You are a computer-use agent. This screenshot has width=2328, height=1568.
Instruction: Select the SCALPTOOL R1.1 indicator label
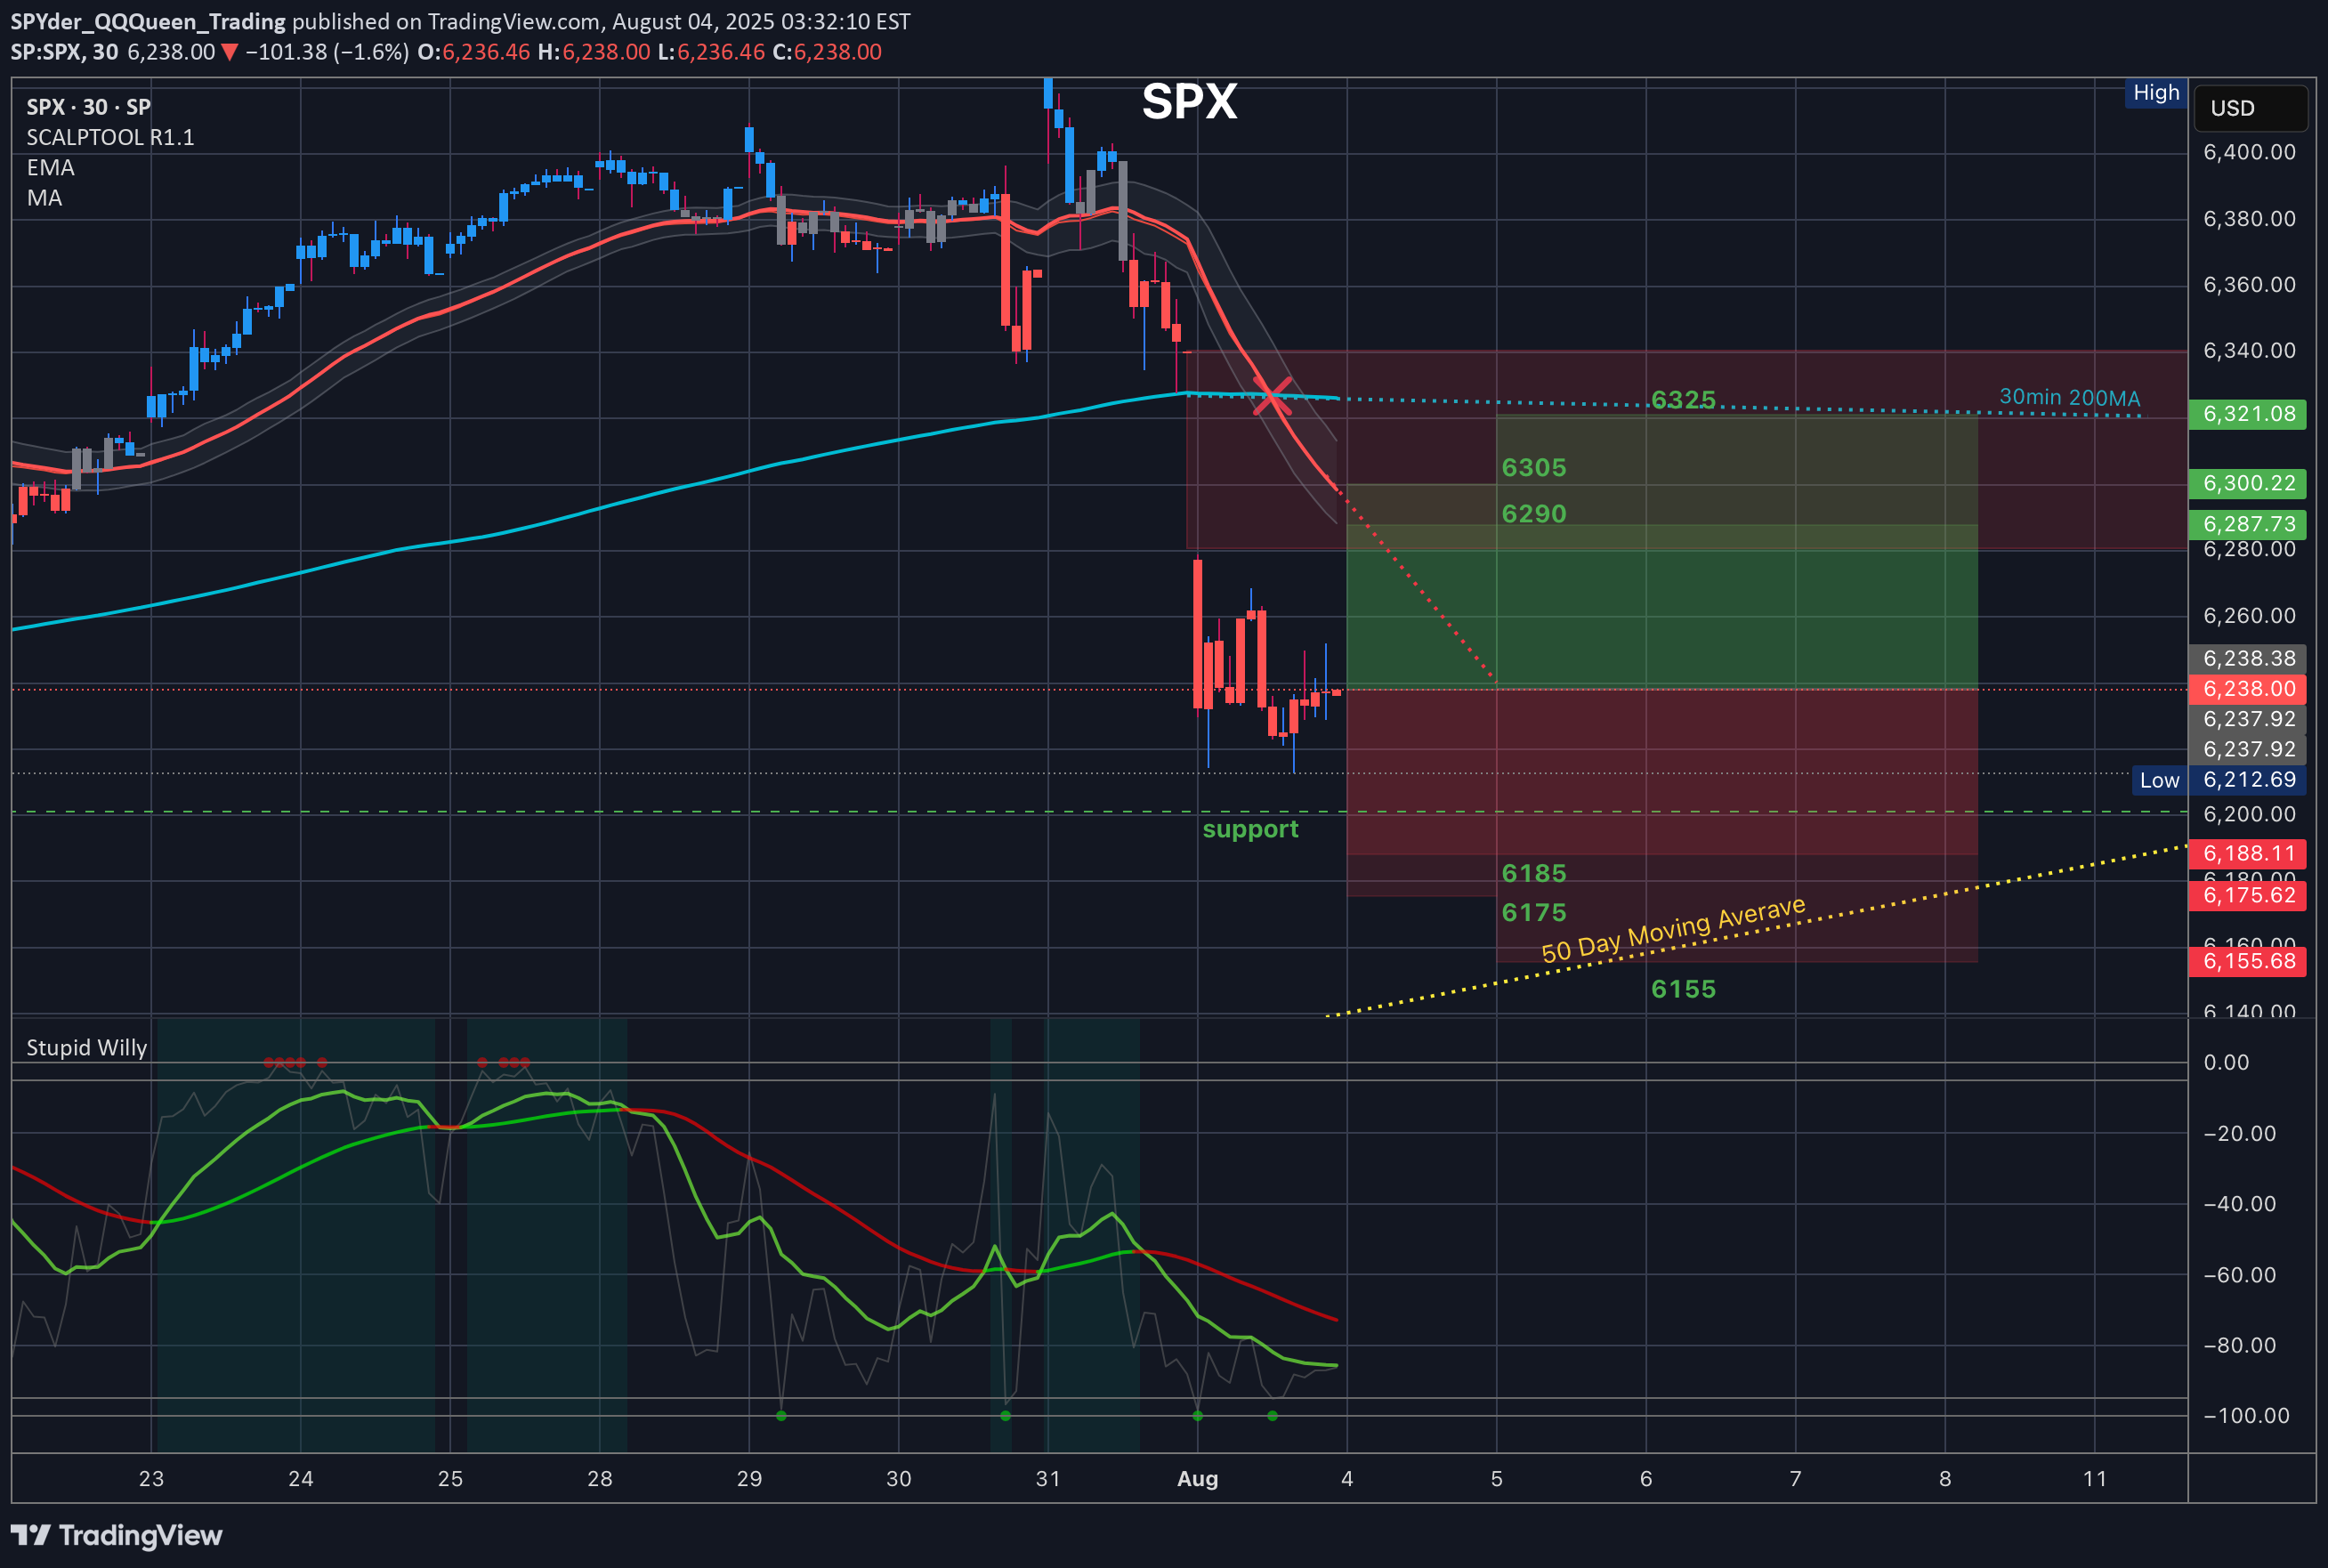click(x=110, y=137)
